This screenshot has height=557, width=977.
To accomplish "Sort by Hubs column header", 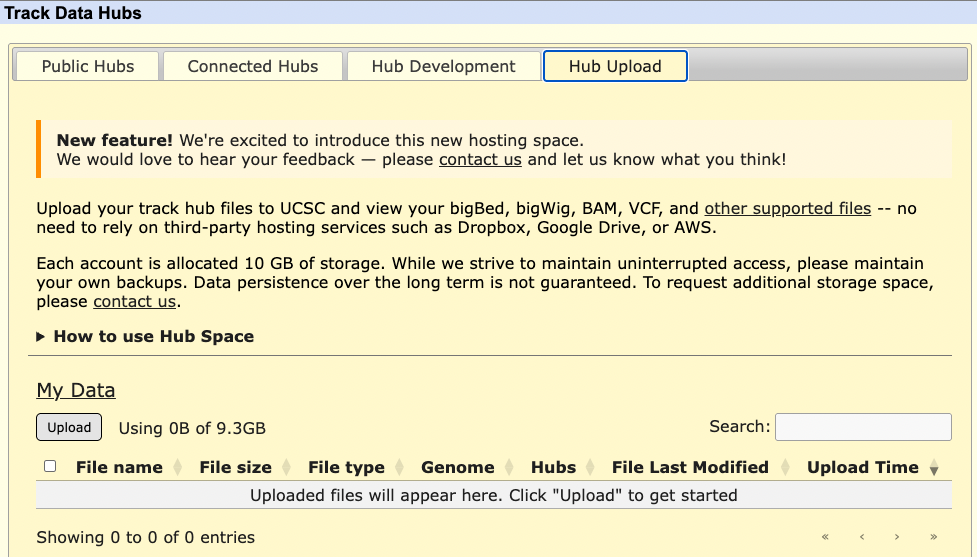I will 553,467.
